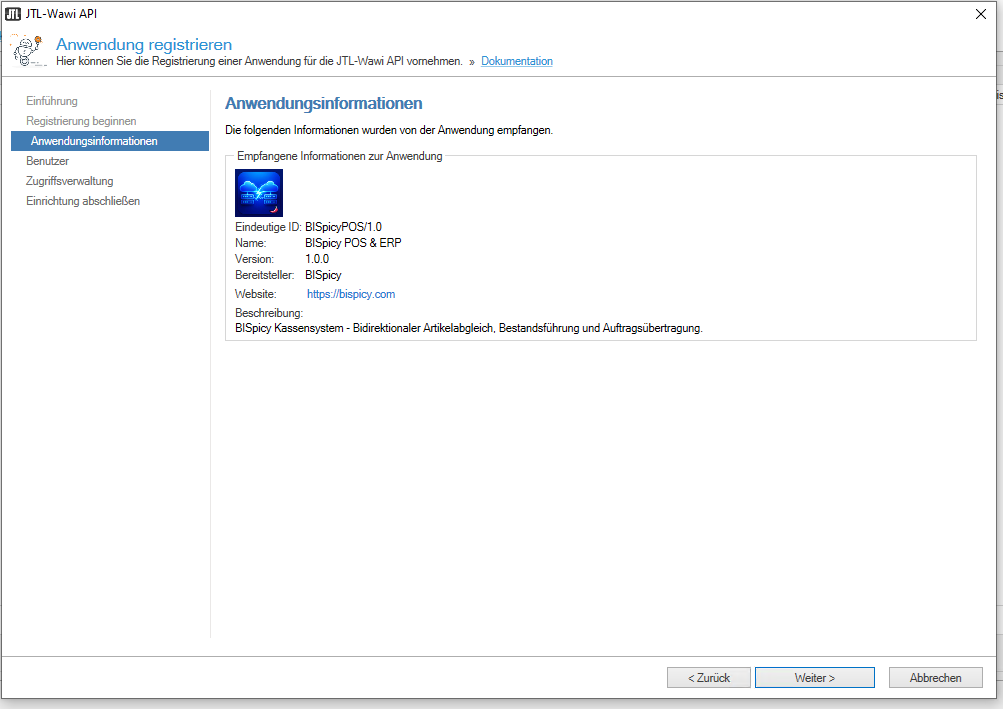Click the BISpicy application logo image
1003x709 pixels.
[259, 193]
